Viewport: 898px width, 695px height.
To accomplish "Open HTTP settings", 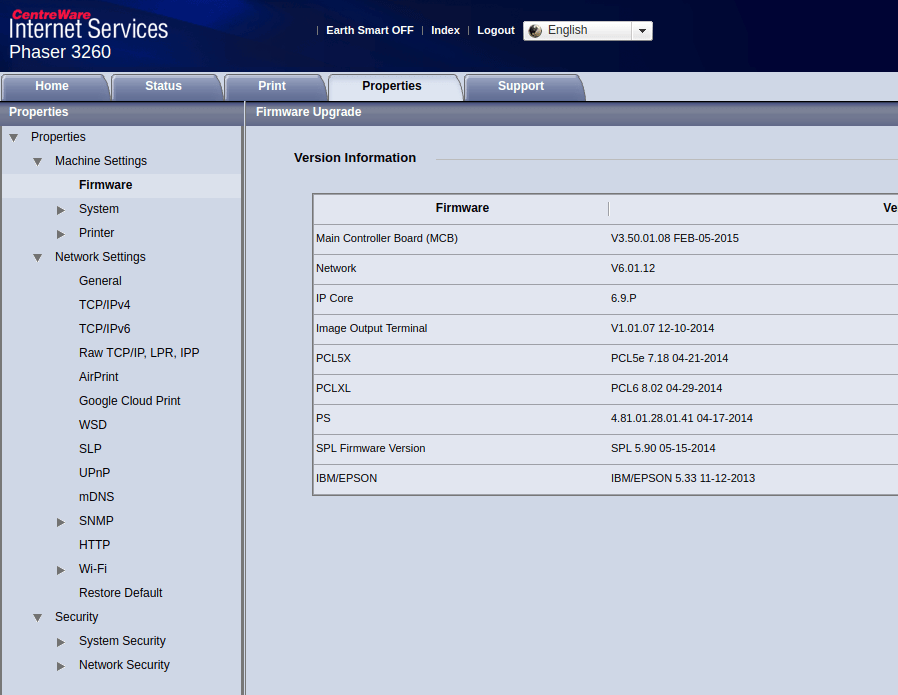I will coord(94,546).
